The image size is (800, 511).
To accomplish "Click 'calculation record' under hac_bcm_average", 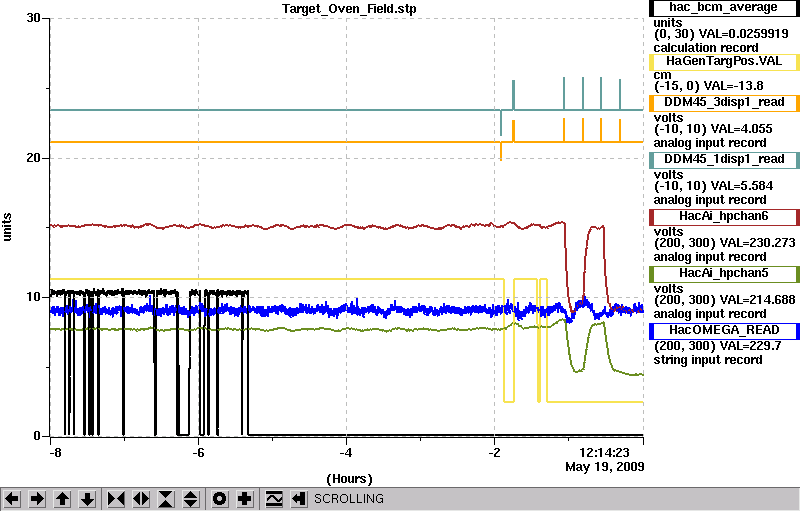I will click(x=706, y=48).
